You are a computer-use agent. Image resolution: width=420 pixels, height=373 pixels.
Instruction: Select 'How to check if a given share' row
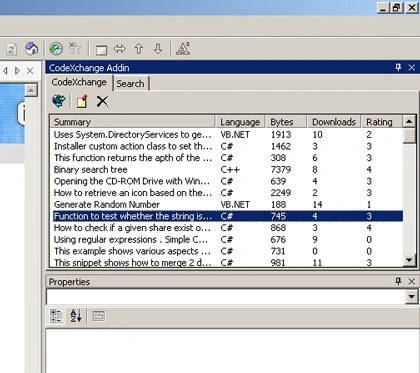tap(227, 228)
